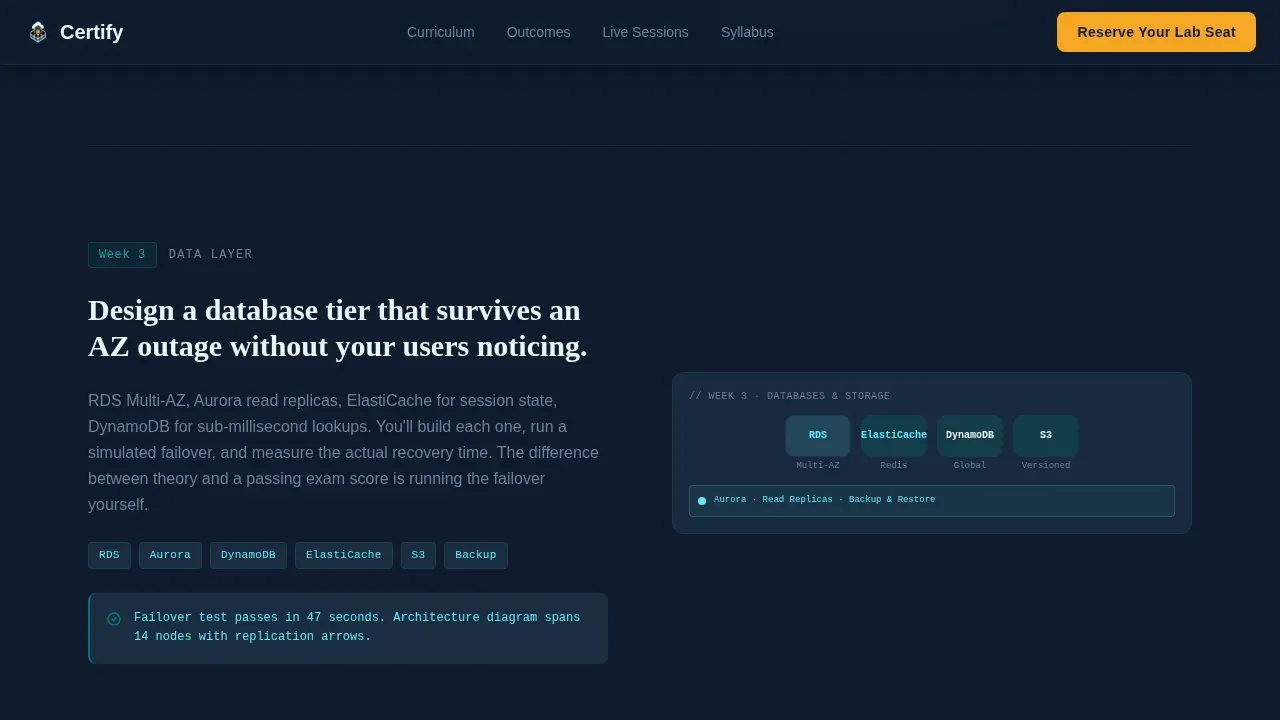The height and width of the screenshot is (720, 1280).
Task: Click the ElastiCache node in diagram
Action: [x=894, y=436]
